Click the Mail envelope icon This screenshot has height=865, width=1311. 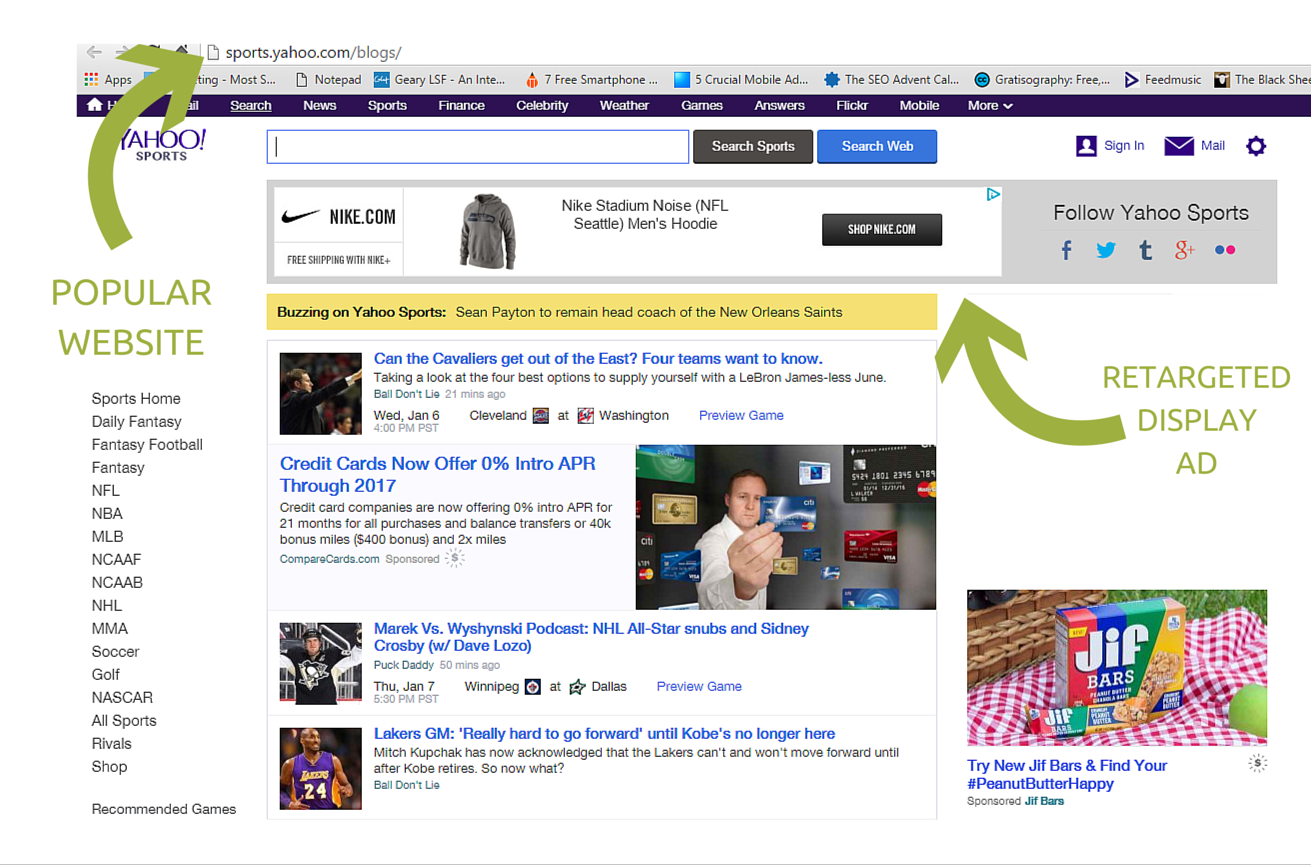click(x=1179, y=146)
